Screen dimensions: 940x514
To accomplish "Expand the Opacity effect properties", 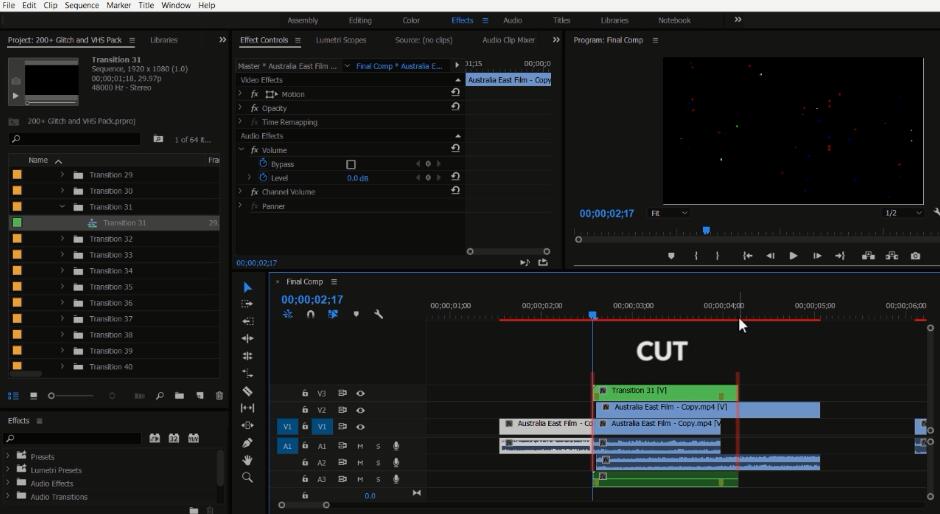I will point(240,108).
